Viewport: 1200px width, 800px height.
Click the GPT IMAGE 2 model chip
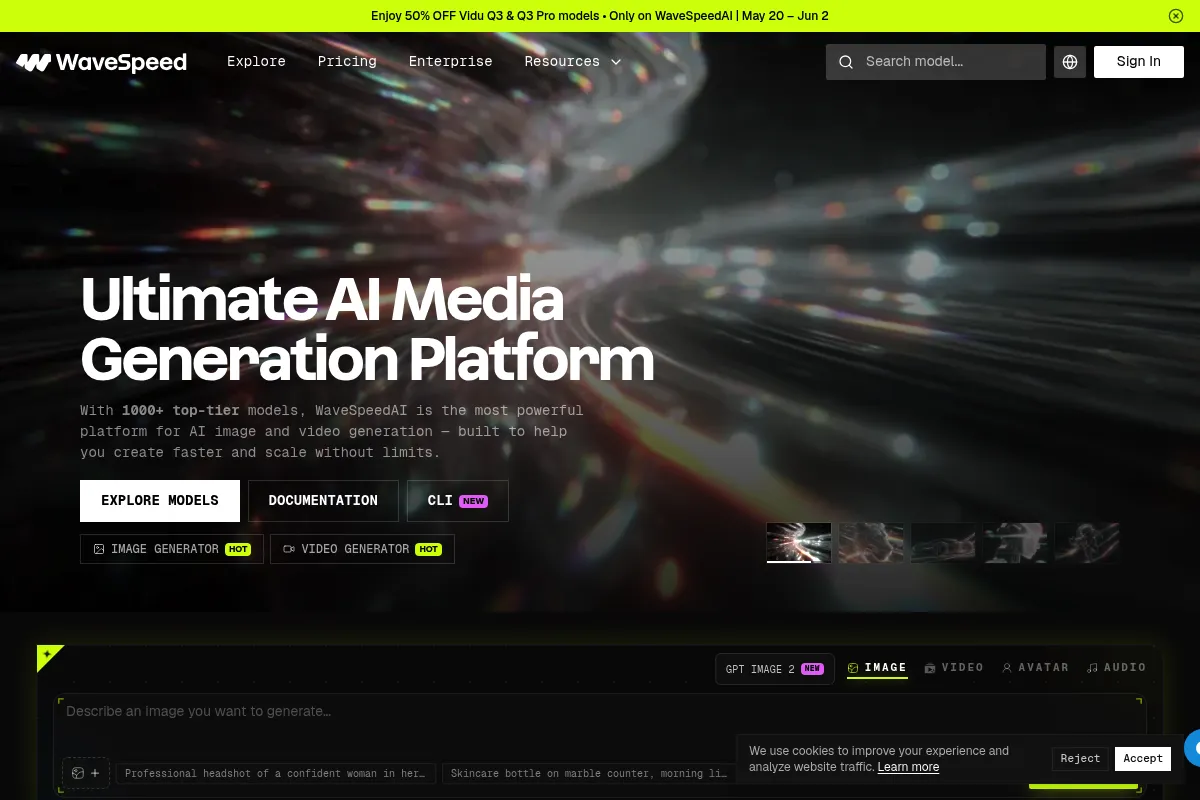[775, 669]
